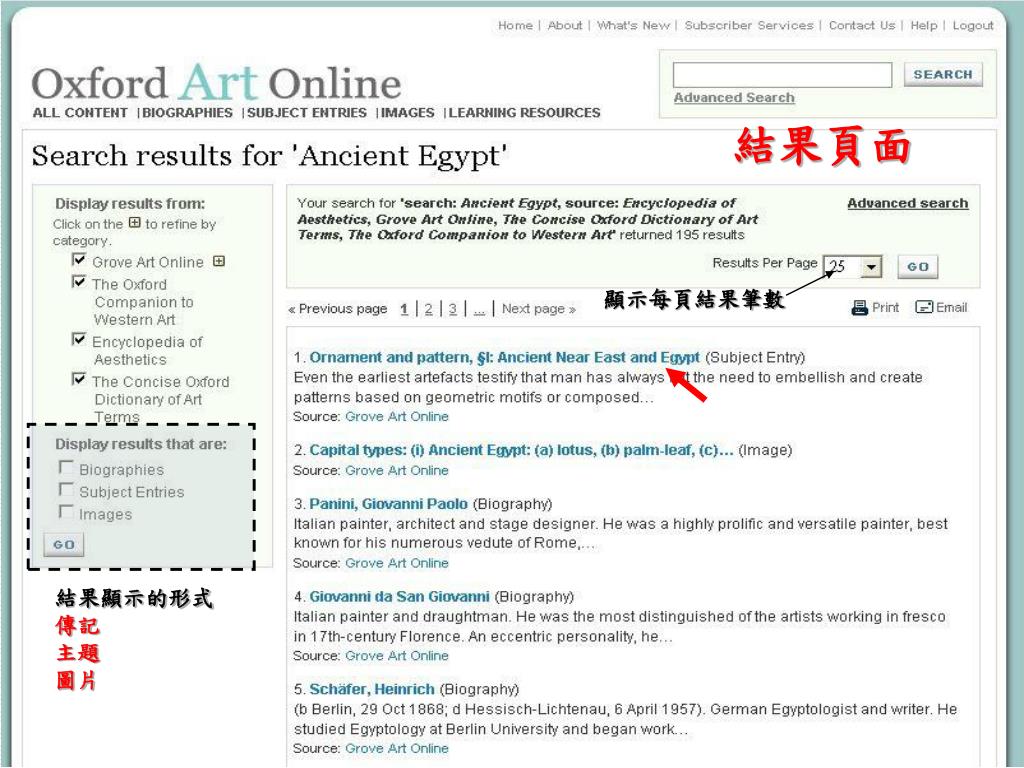The image size is (1024, 768).
Task: Open LEARNING RESOURCES menu item
Action: coord(524,113)
